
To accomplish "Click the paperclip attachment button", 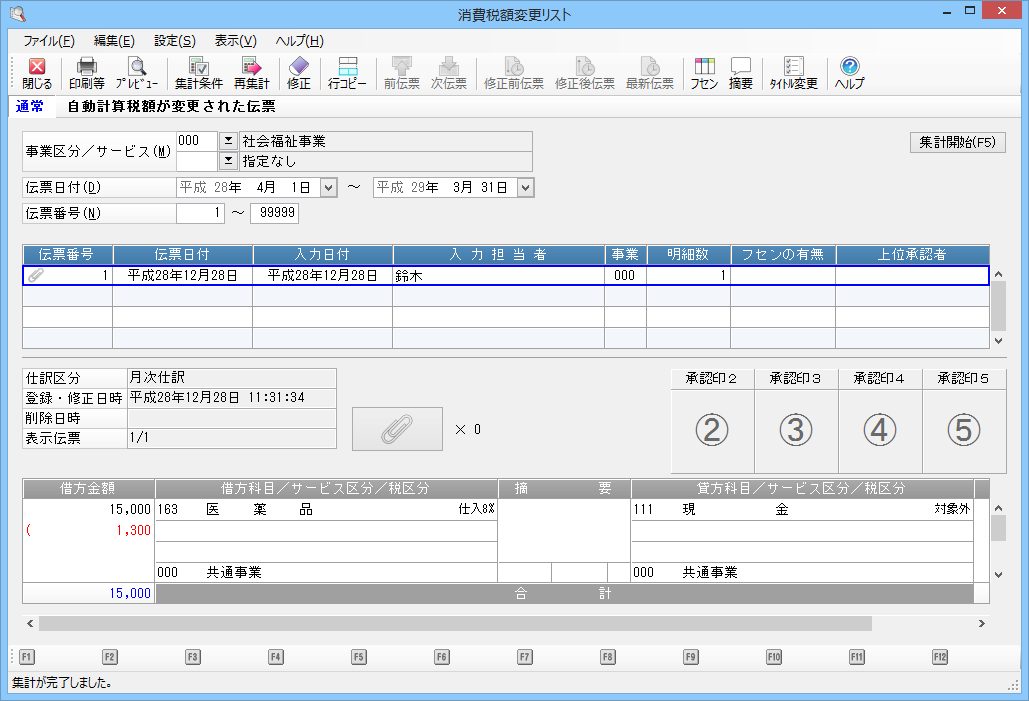I will [x=397, y=429].
